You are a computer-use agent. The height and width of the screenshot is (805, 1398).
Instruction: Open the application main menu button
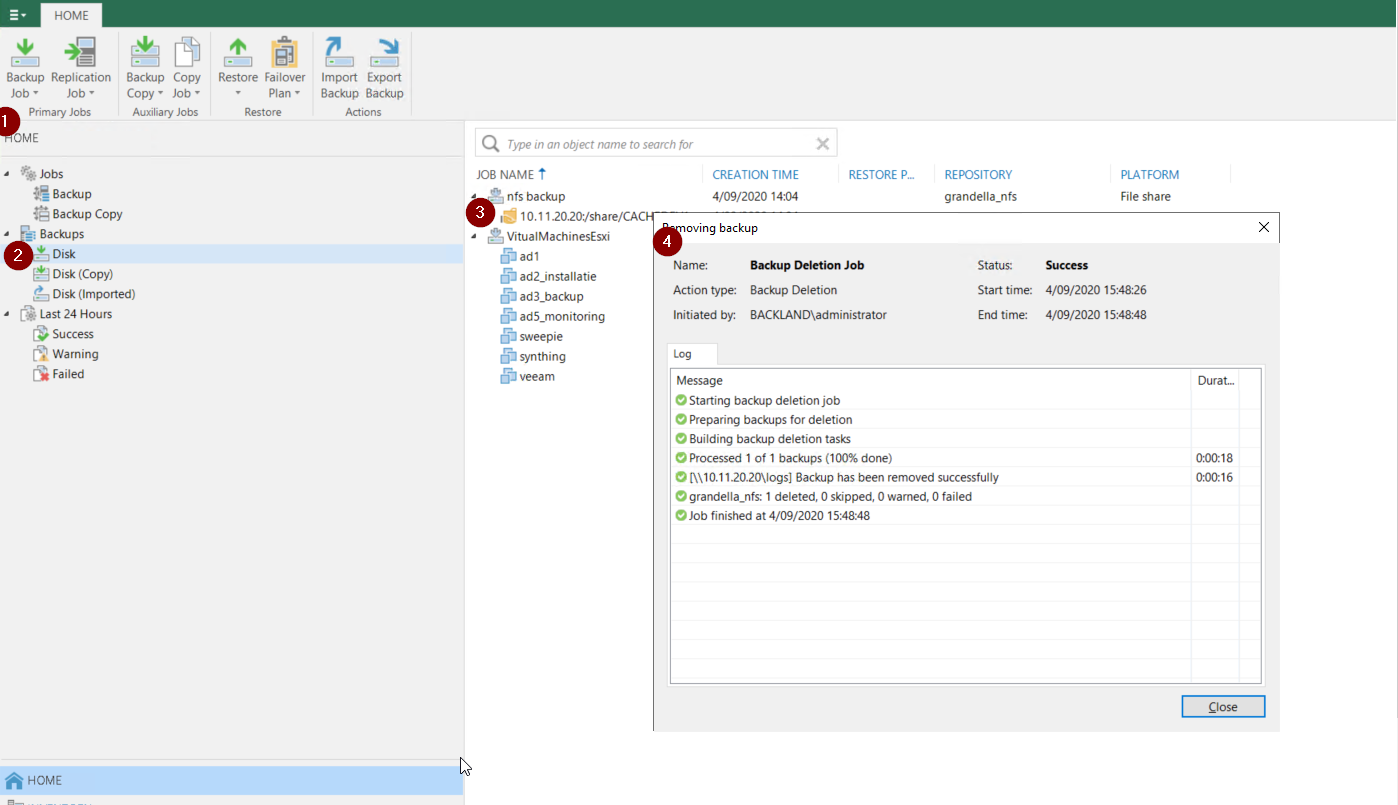17,15
